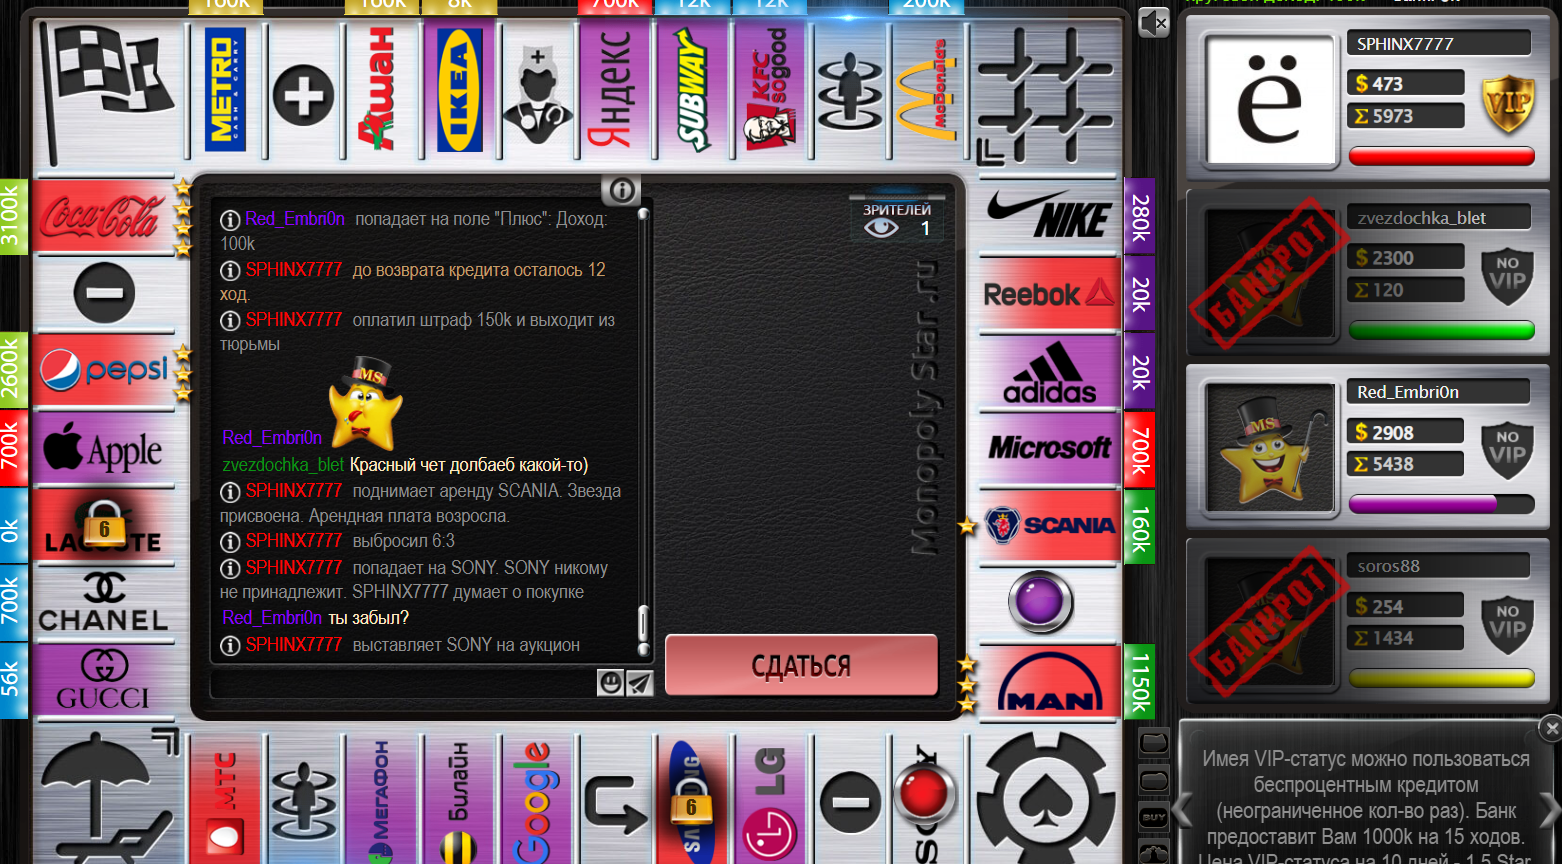This screenshot has height=864, width=1562.
Task: Open the locked Lacoste cell
Action: pyautogui.click(x=104, y=525)
